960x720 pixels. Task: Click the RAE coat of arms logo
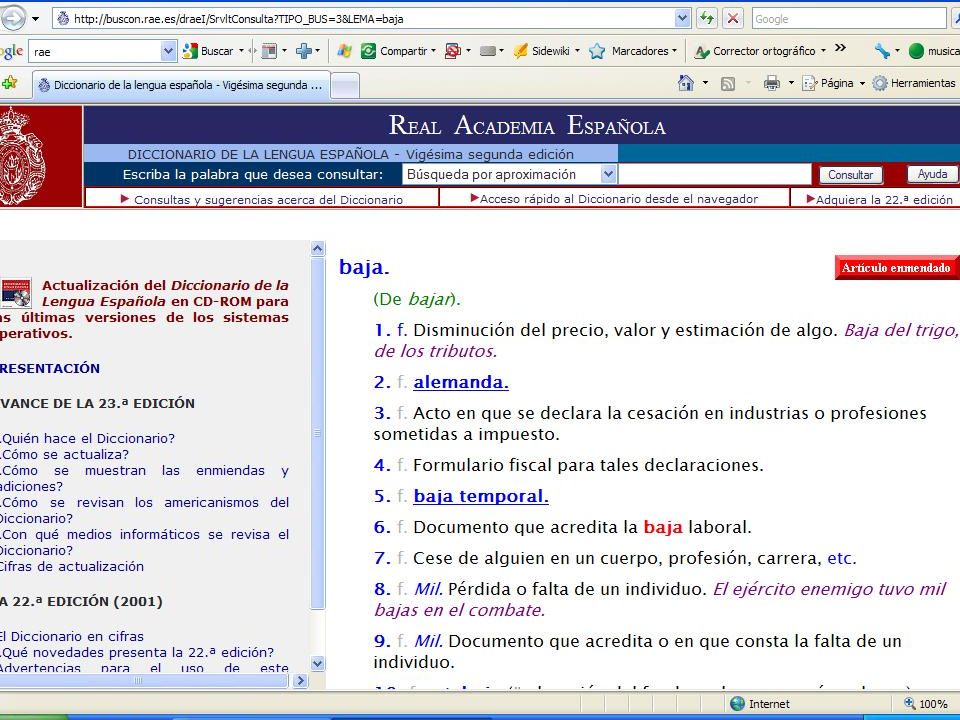[x=22, y=157]
